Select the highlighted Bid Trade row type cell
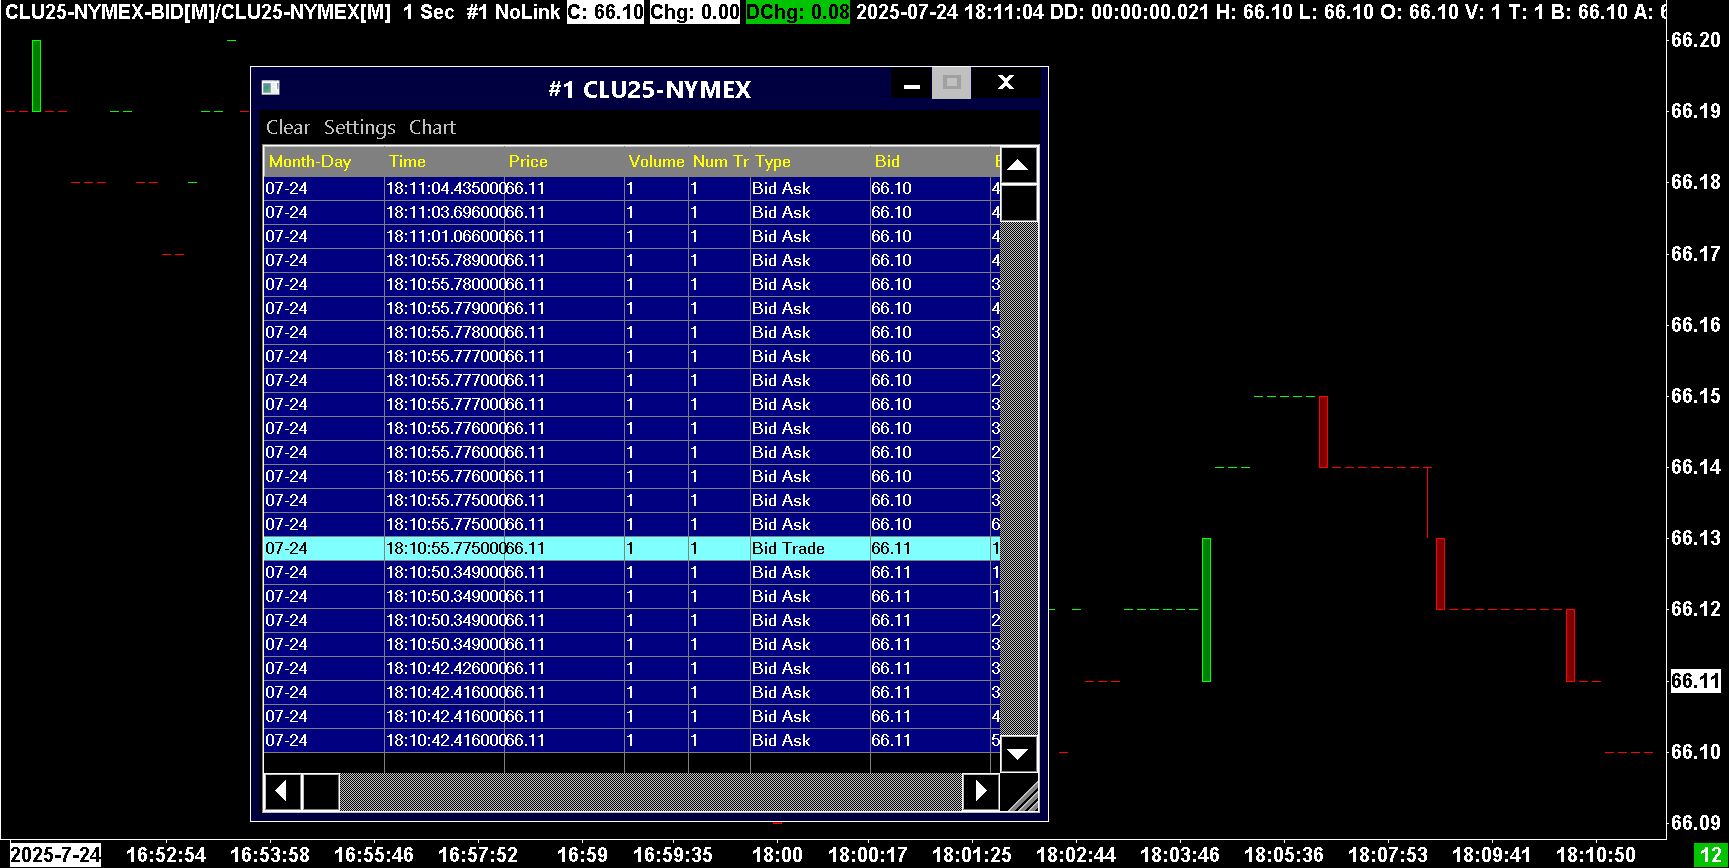The height and width of the screenshot is (868, 1729). (x=810, y=548)
